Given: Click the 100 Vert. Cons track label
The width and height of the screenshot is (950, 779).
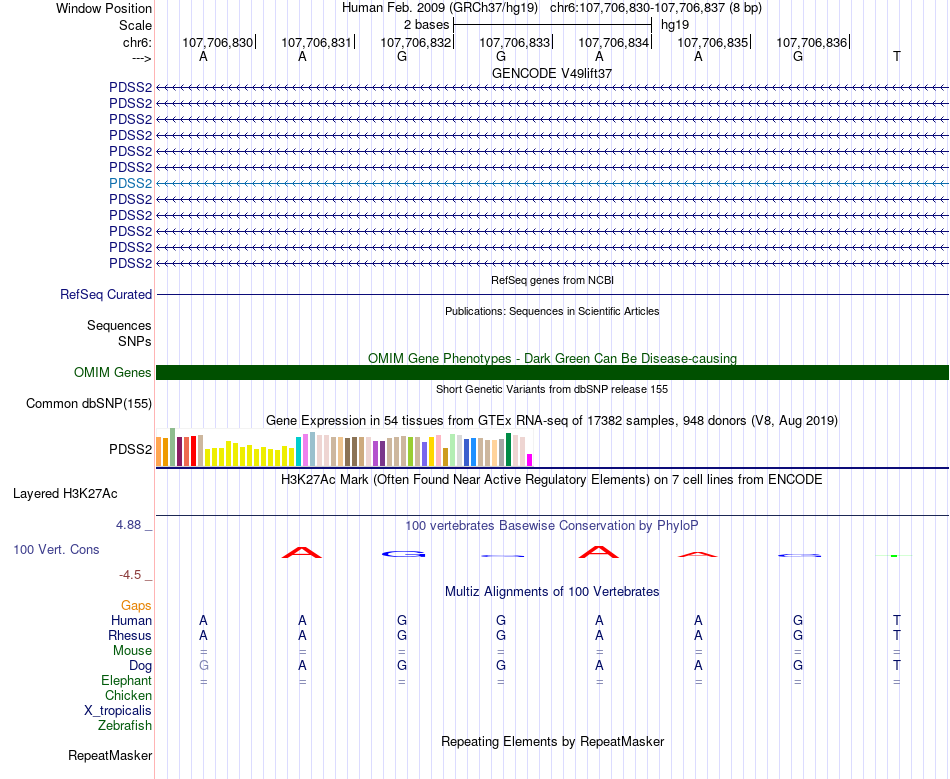Looking at the screenshot, I should (56, 549).
